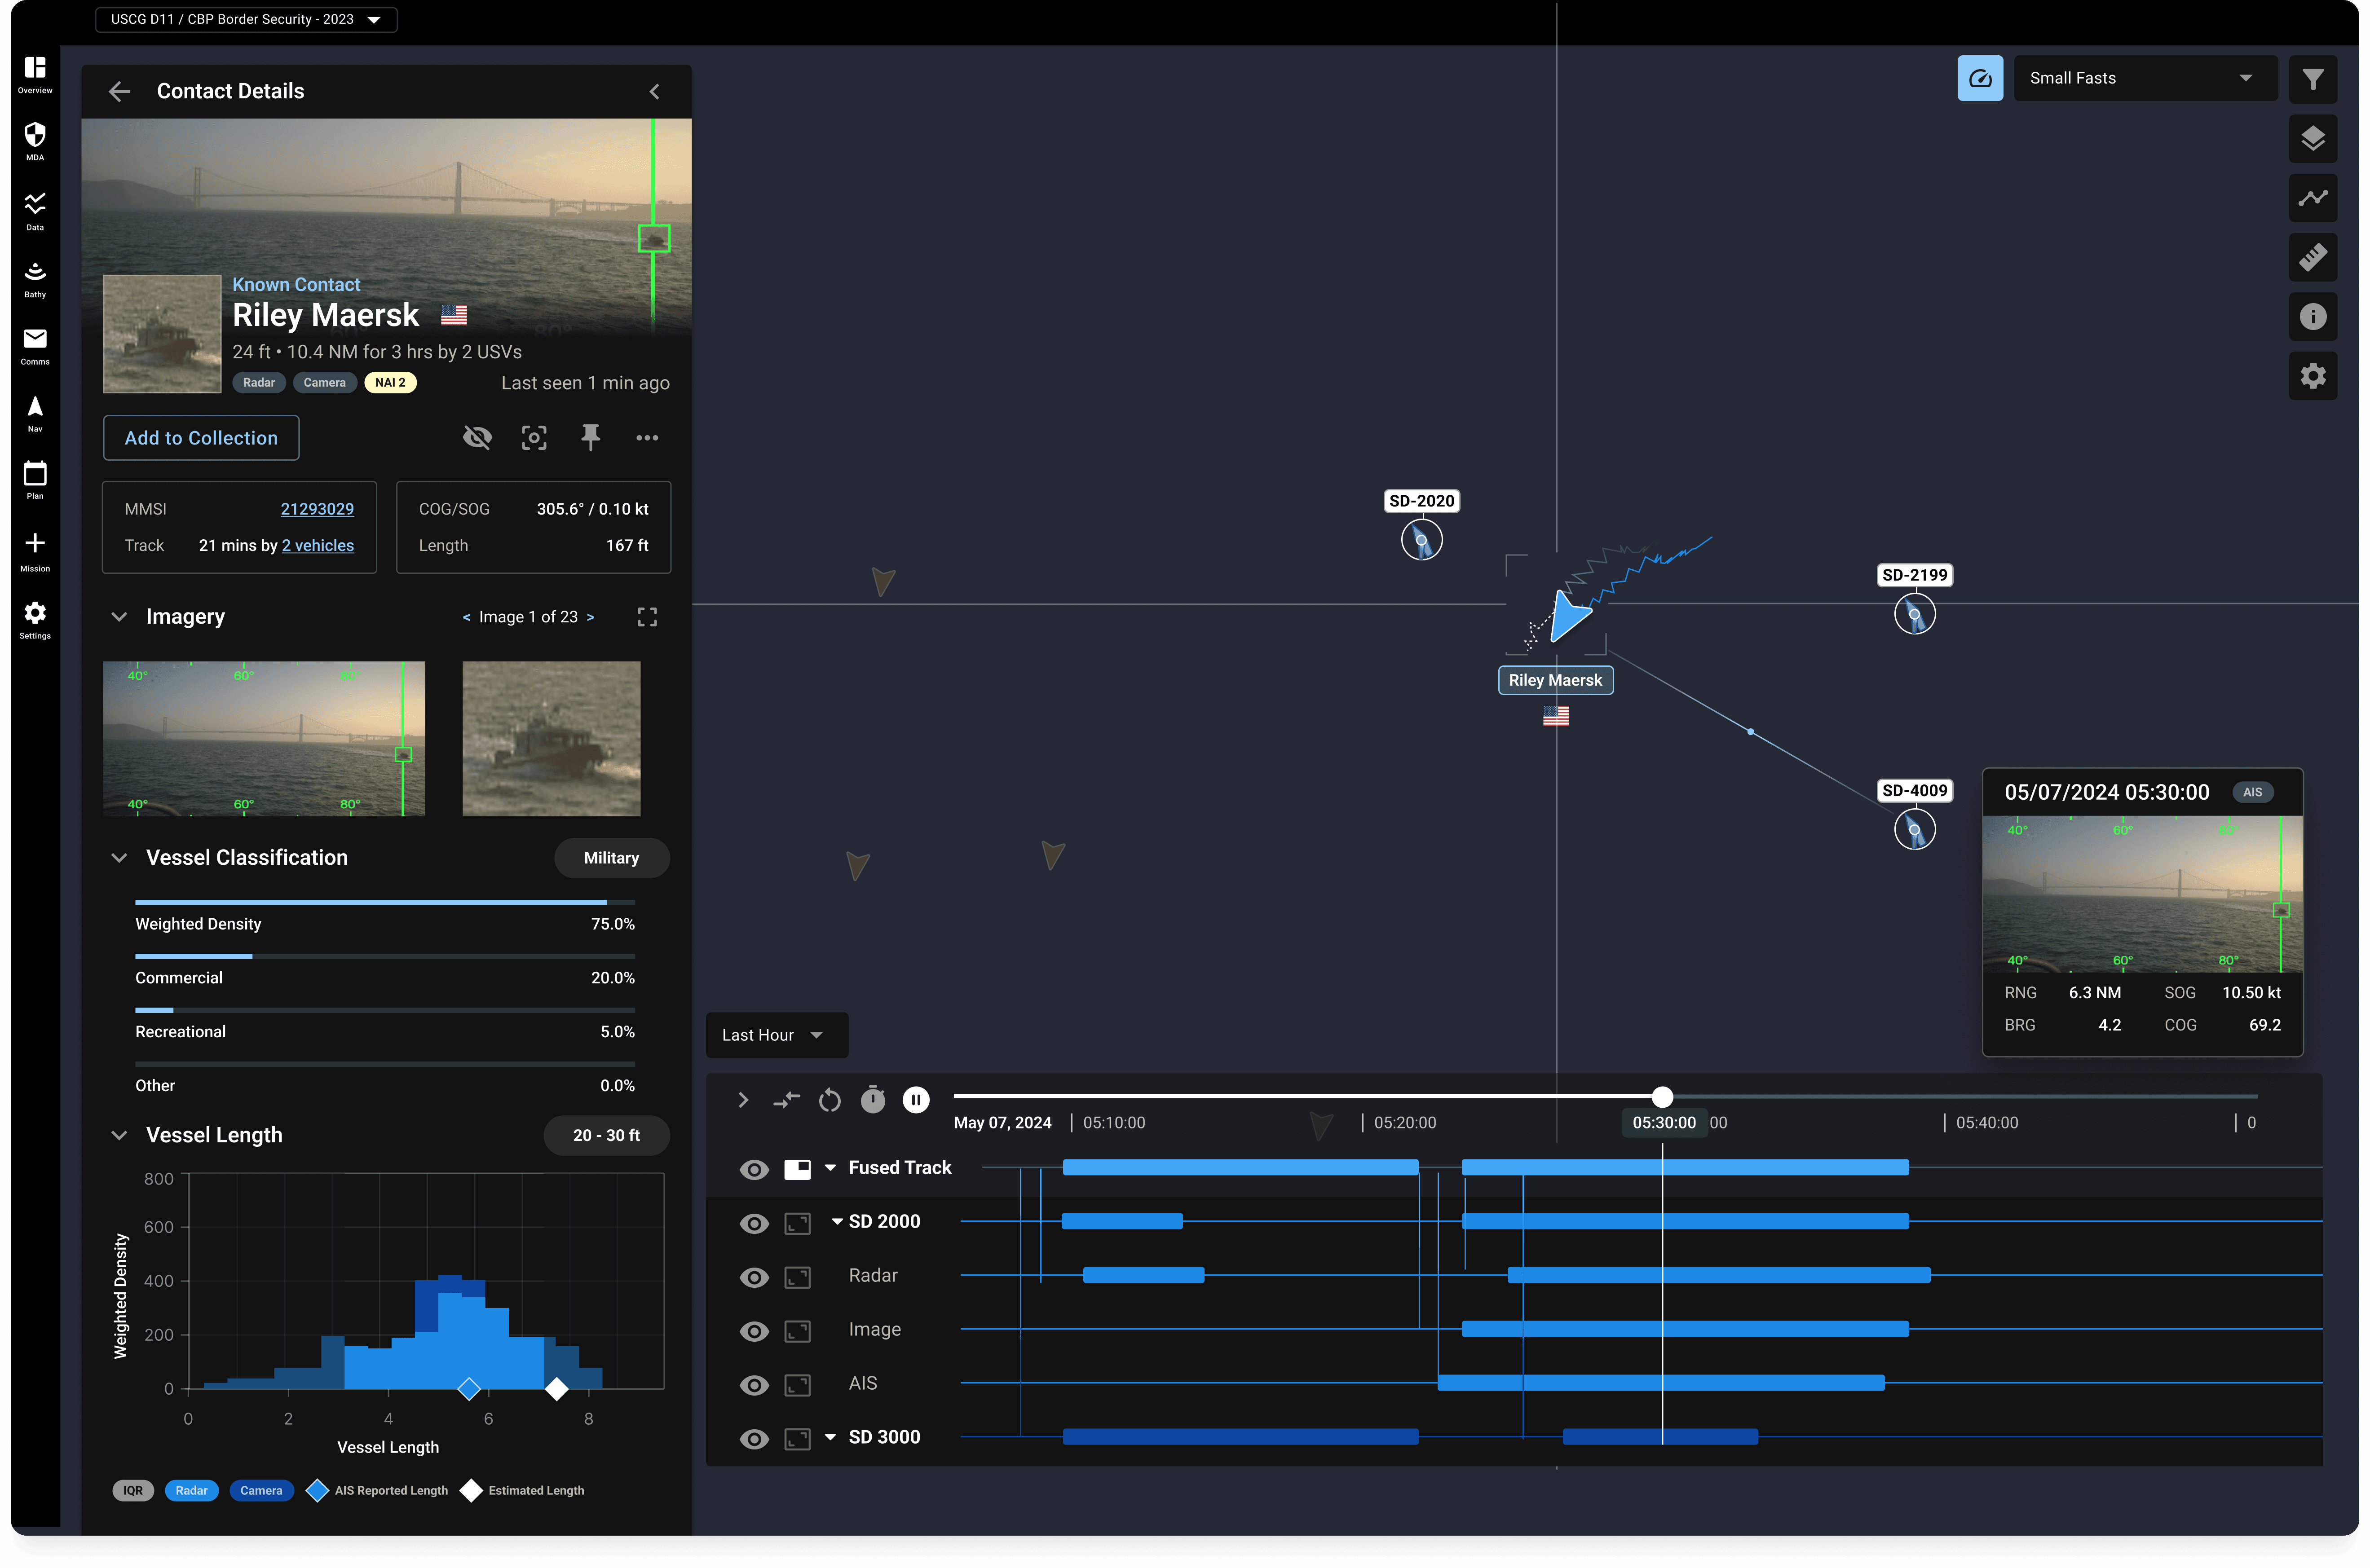Screen dimensions: 2370x1568
Task: Open the three-dots more options menu
Action: [647, 437]
